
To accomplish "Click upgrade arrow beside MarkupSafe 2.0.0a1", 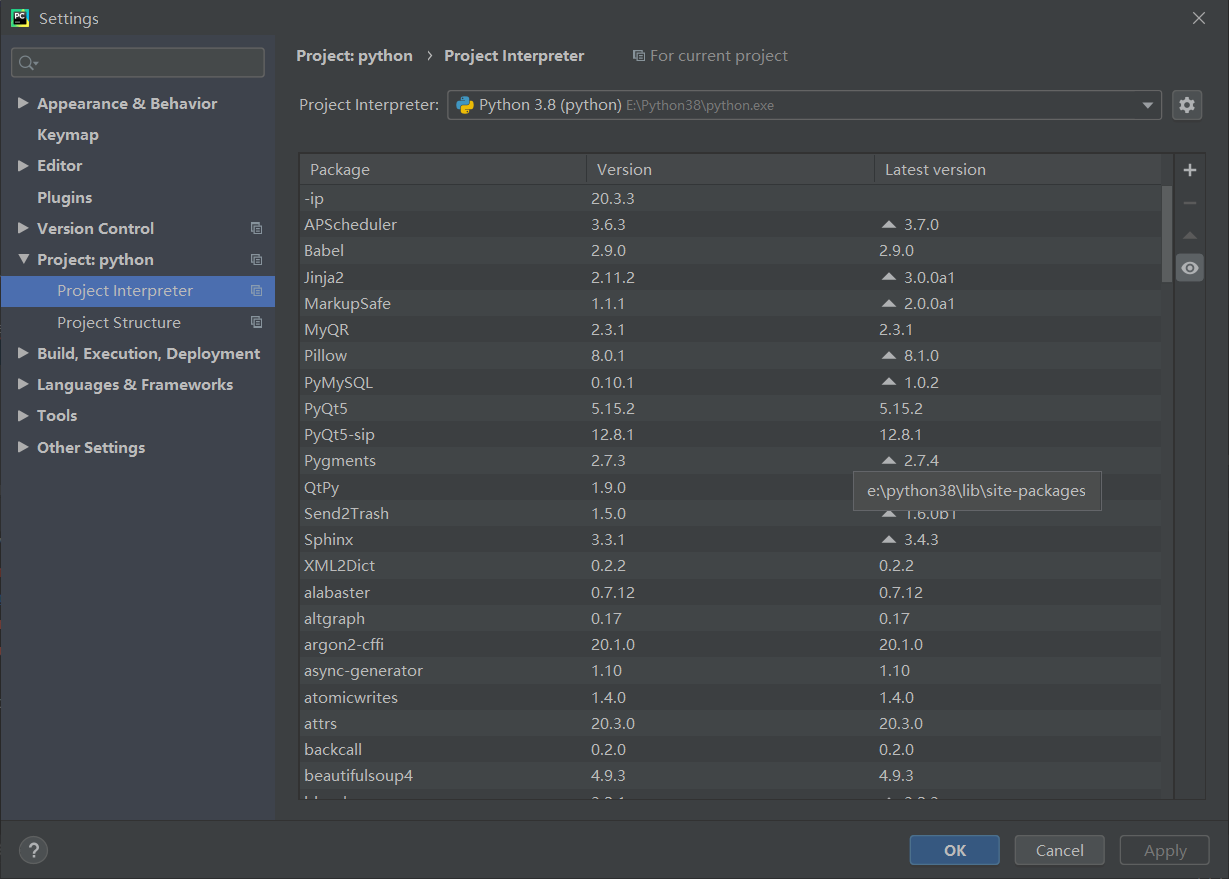I will click(889, 303).
